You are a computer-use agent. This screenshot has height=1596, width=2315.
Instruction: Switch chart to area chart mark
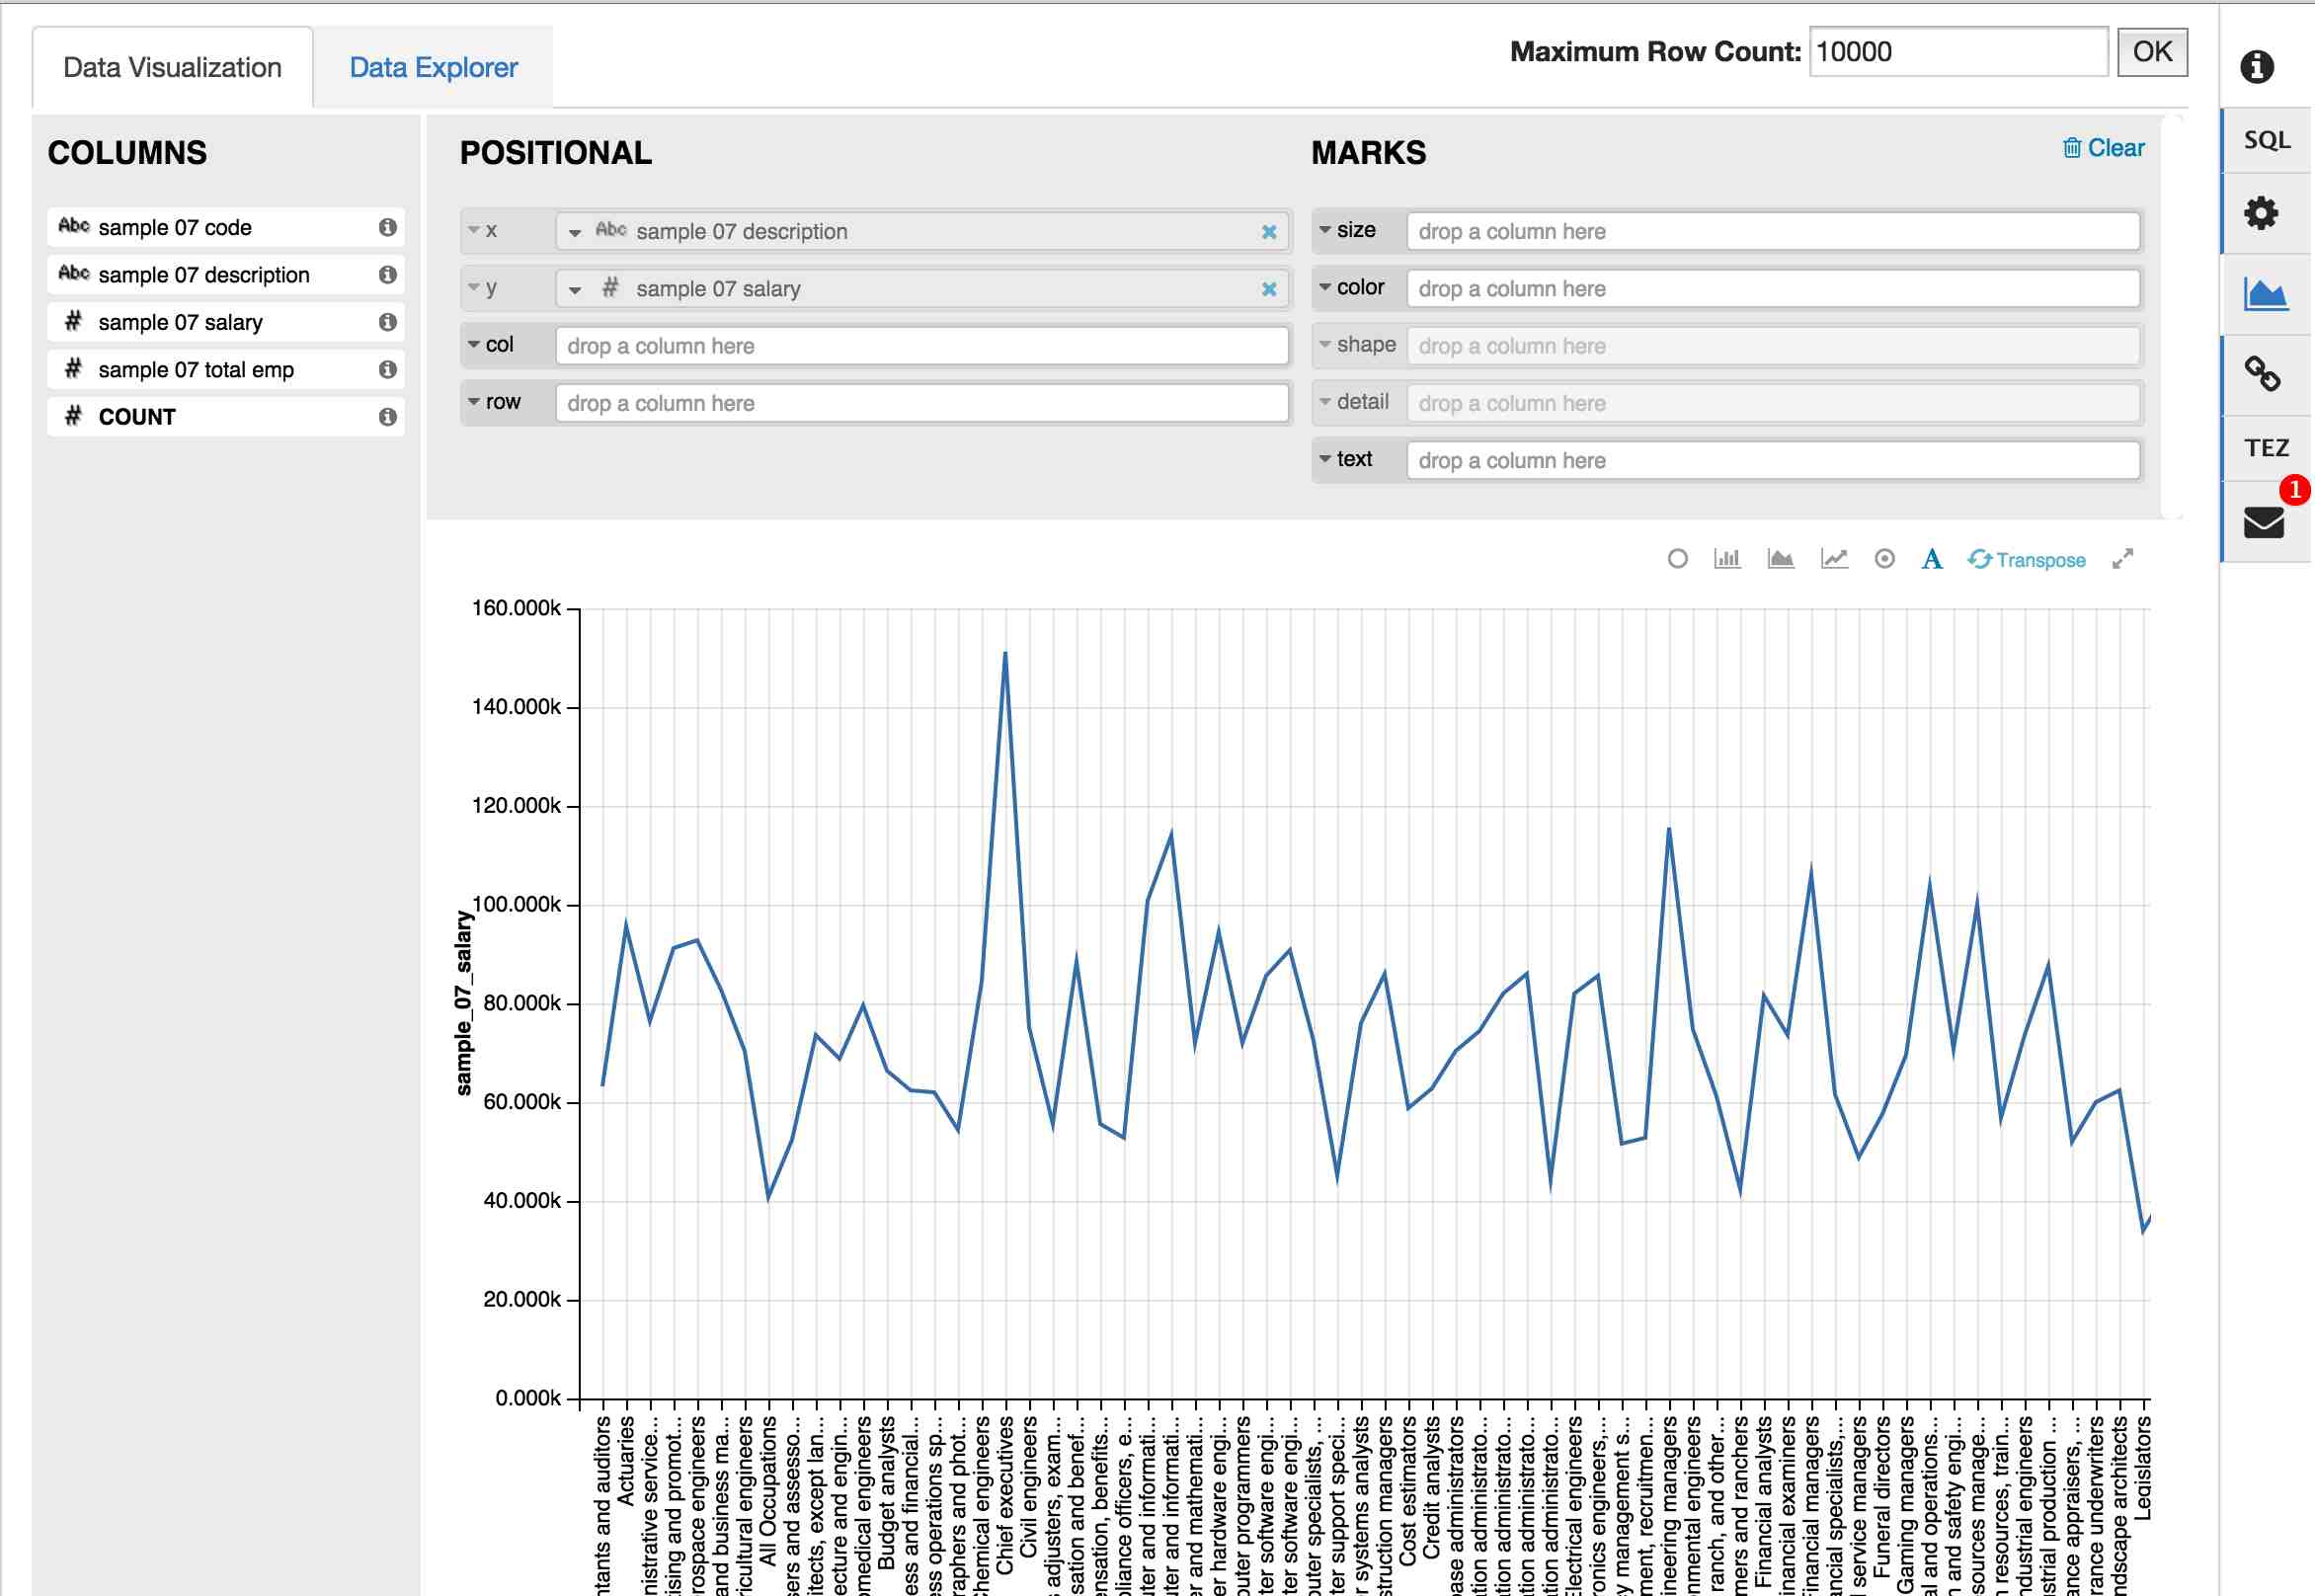pyautogui.click(x=1780, y=559)
